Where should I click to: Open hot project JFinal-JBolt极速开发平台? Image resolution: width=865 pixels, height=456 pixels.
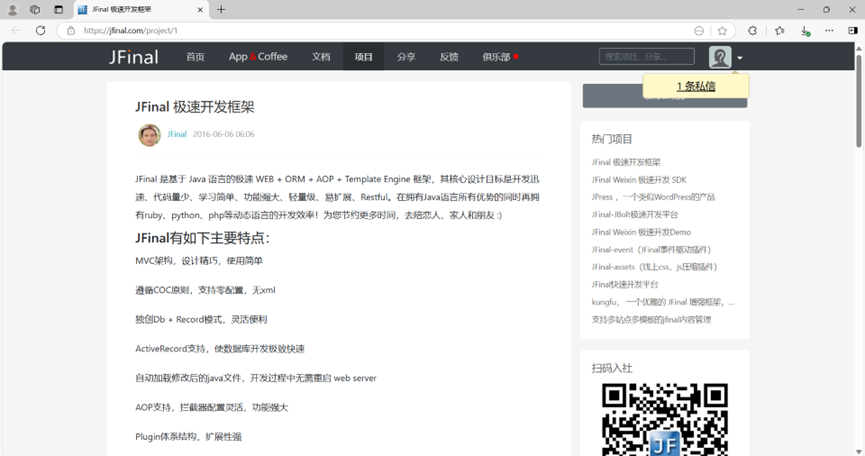click(x=634, y=214)
